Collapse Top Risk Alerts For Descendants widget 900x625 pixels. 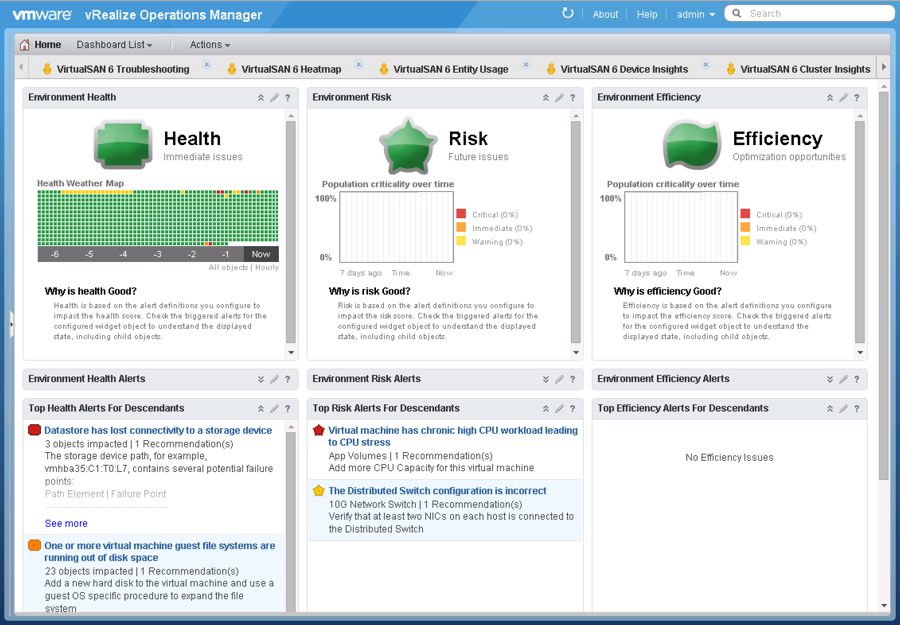(x=545, y=409)
